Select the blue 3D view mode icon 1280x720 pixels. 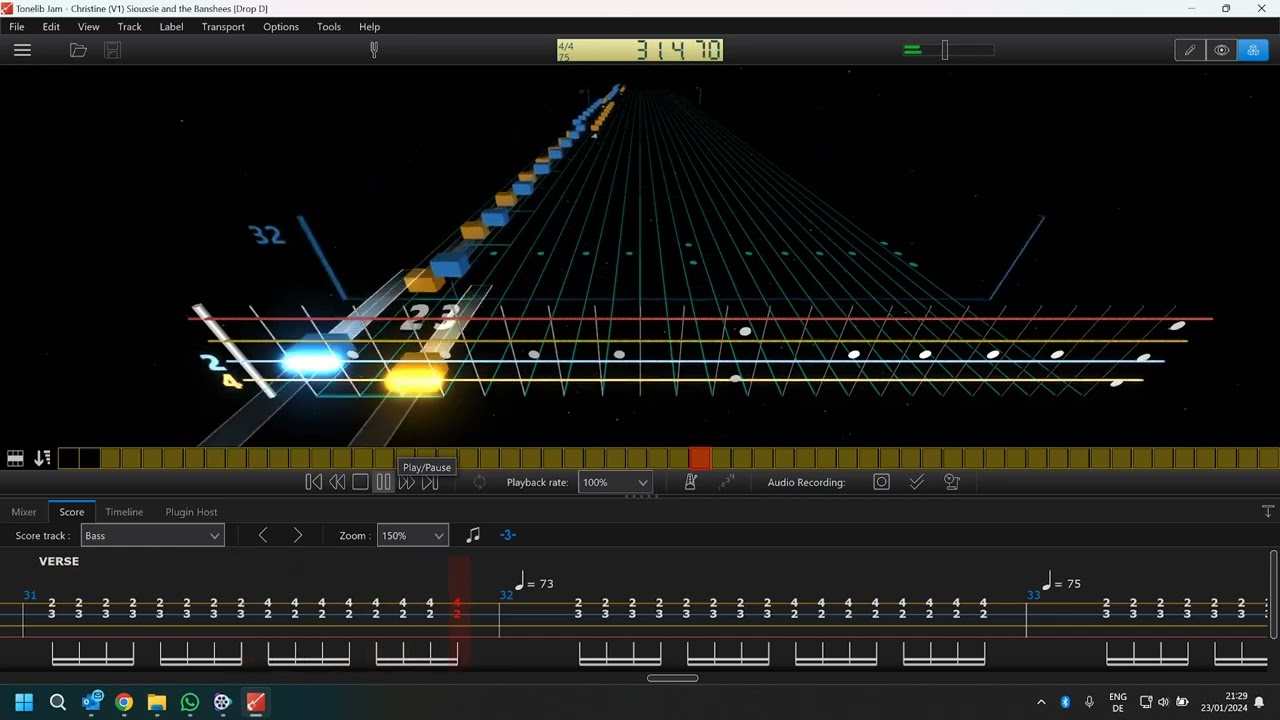pos(1253,50)
